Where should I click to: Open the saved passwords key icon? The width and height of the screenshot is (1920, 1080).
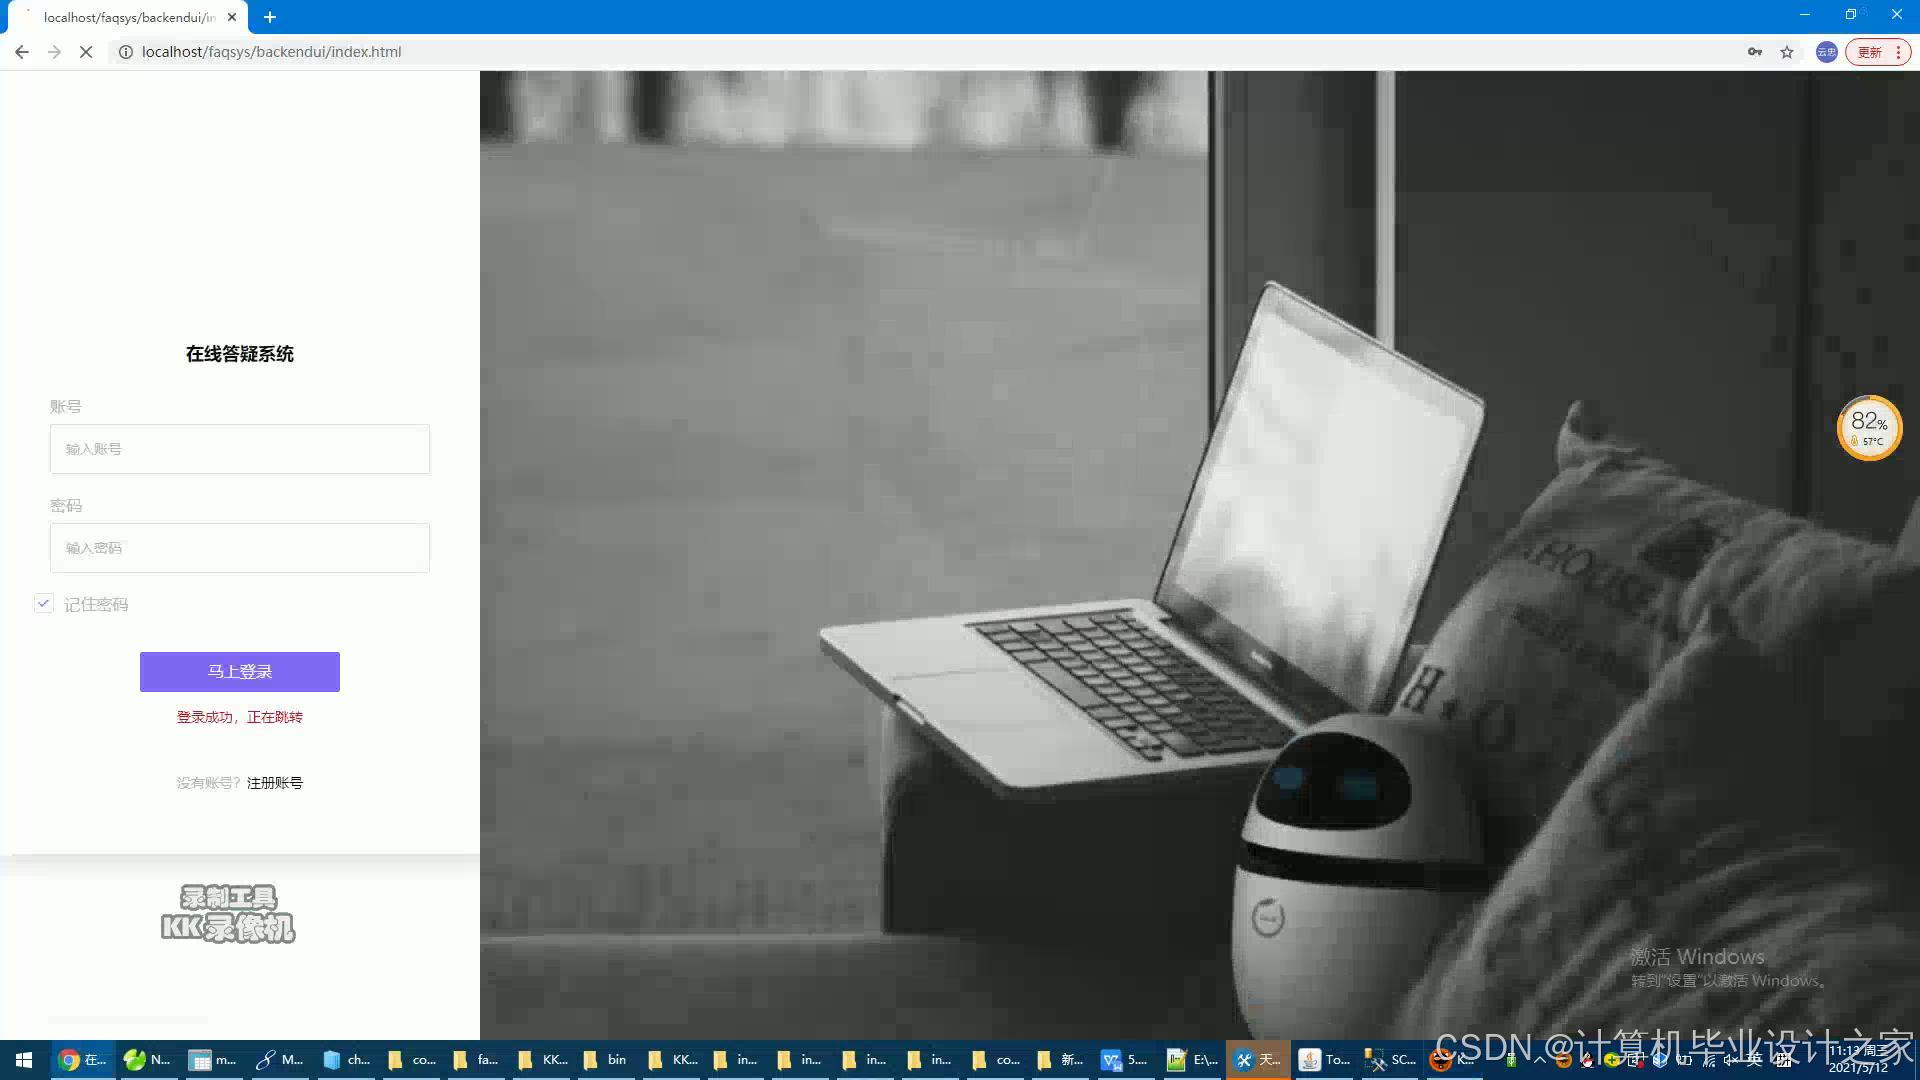click(x=1755, y=52)
